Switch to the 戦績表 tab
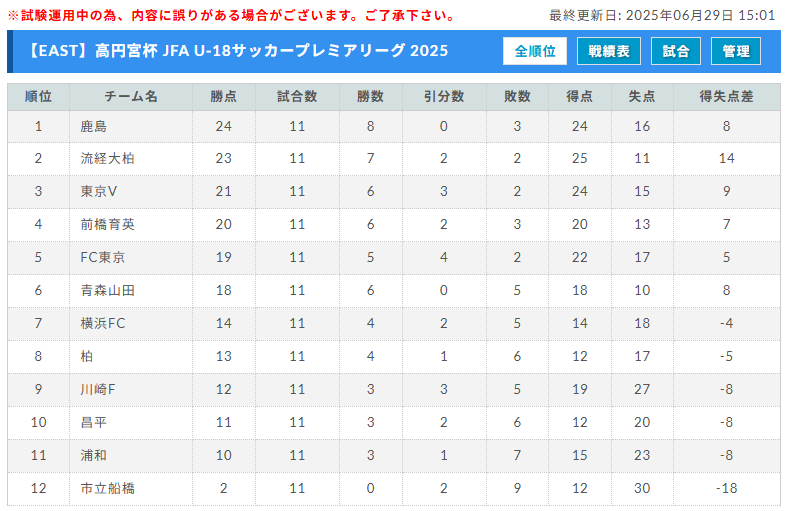The width and height of the screenshot is (787, 511). pos(608,51)
